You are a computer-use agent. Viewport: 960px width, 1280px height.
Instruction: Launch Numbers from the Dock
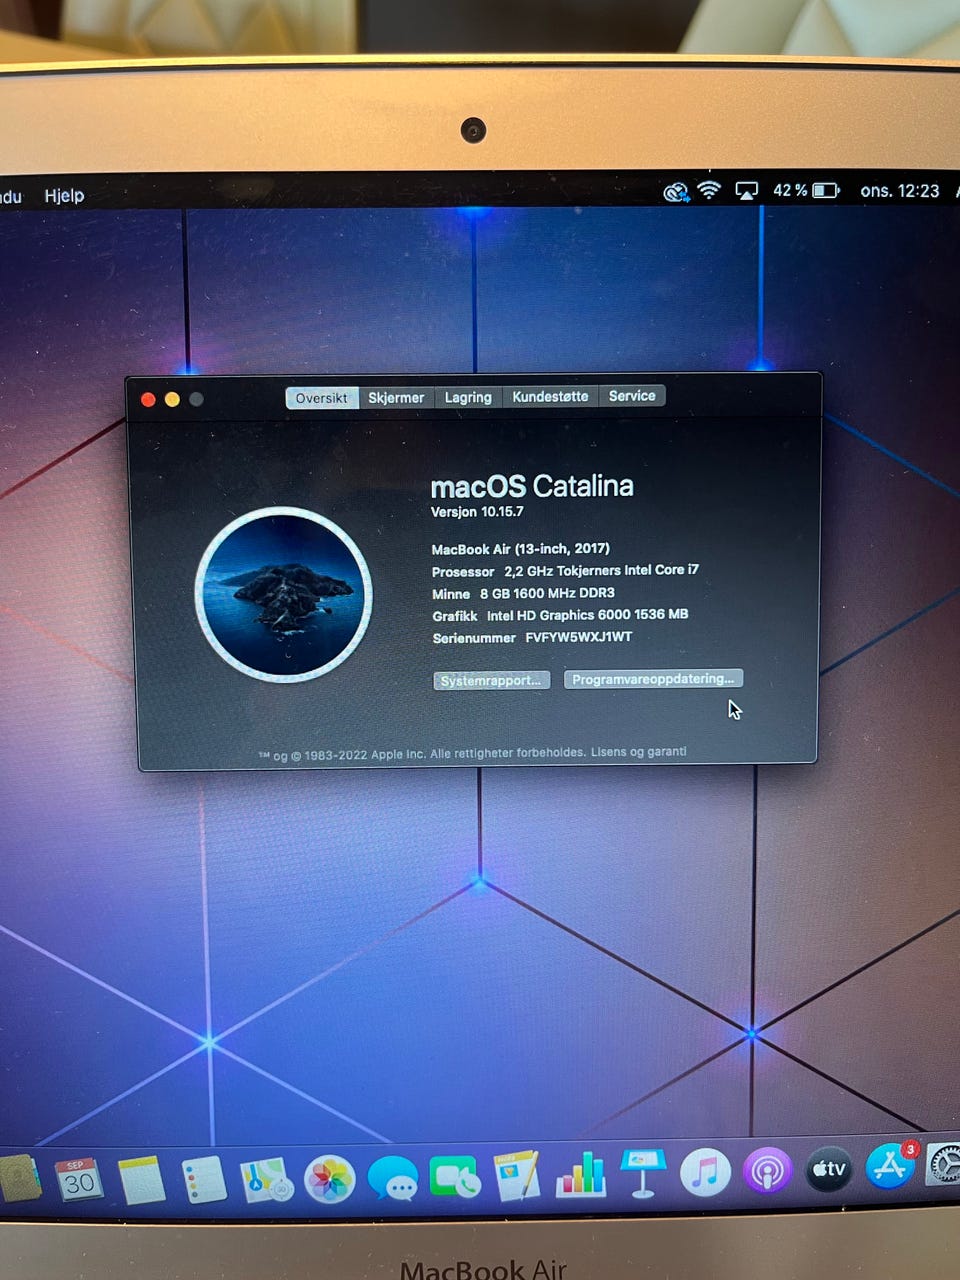581,1175
